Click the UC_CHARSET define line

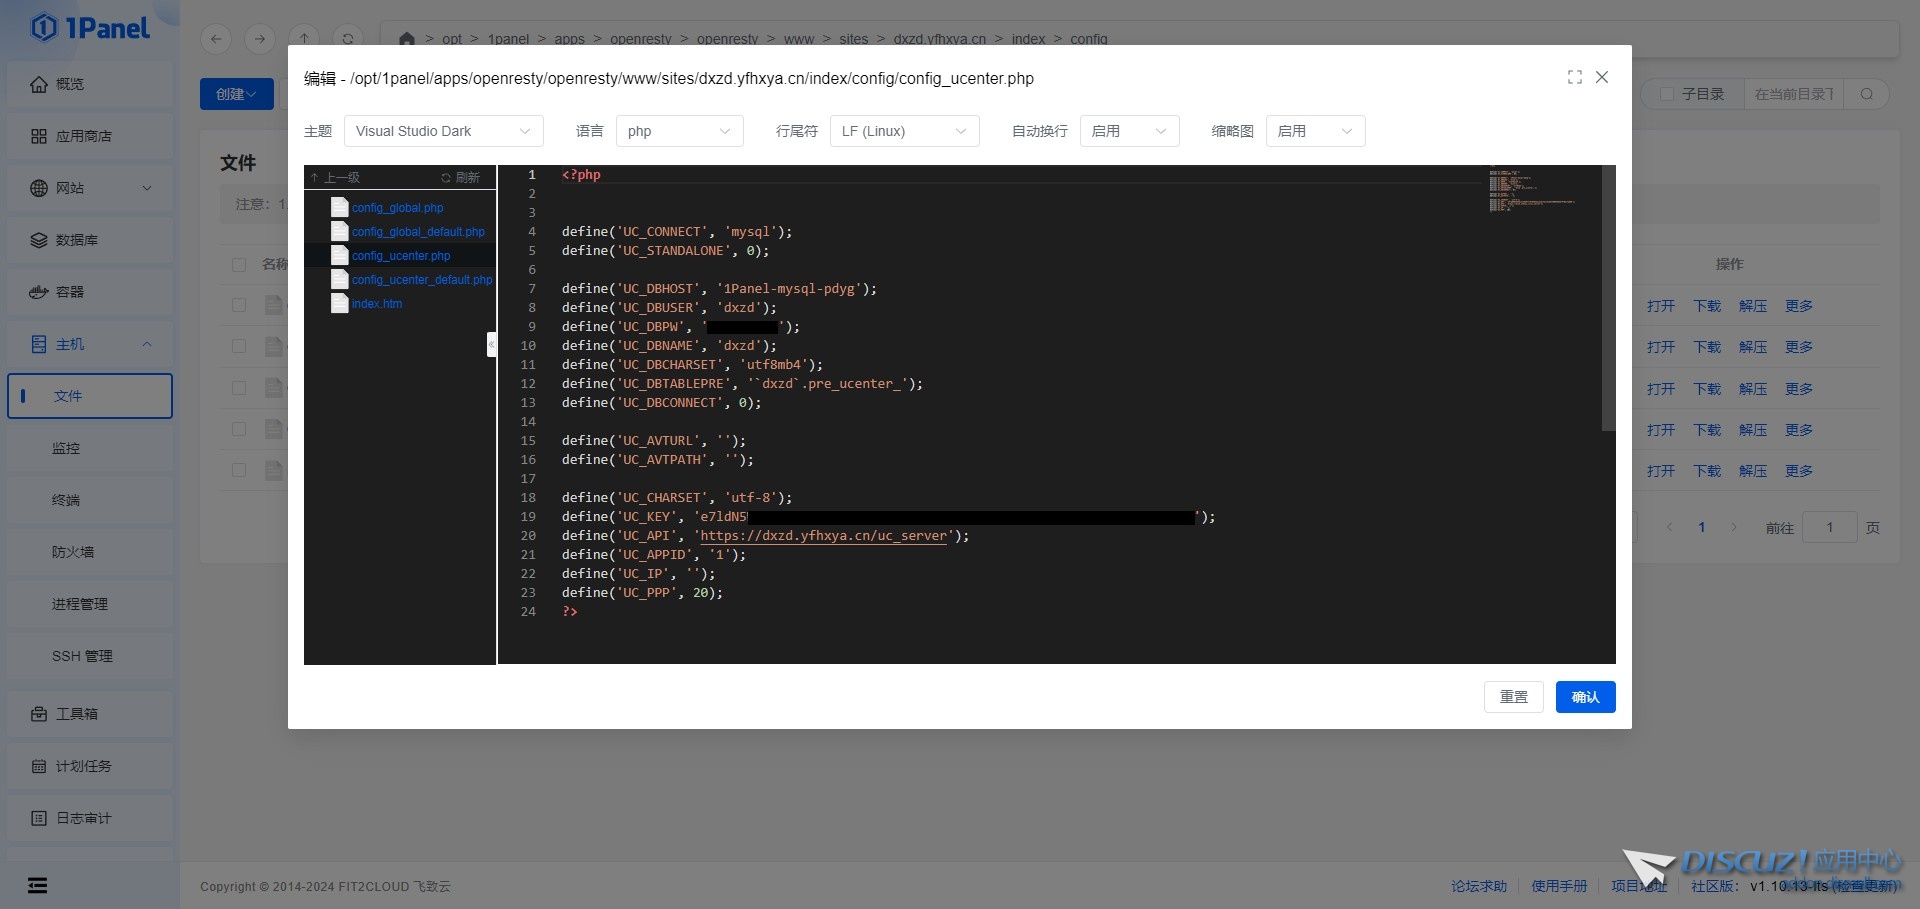pyautogui.click(x=677, y=498)
